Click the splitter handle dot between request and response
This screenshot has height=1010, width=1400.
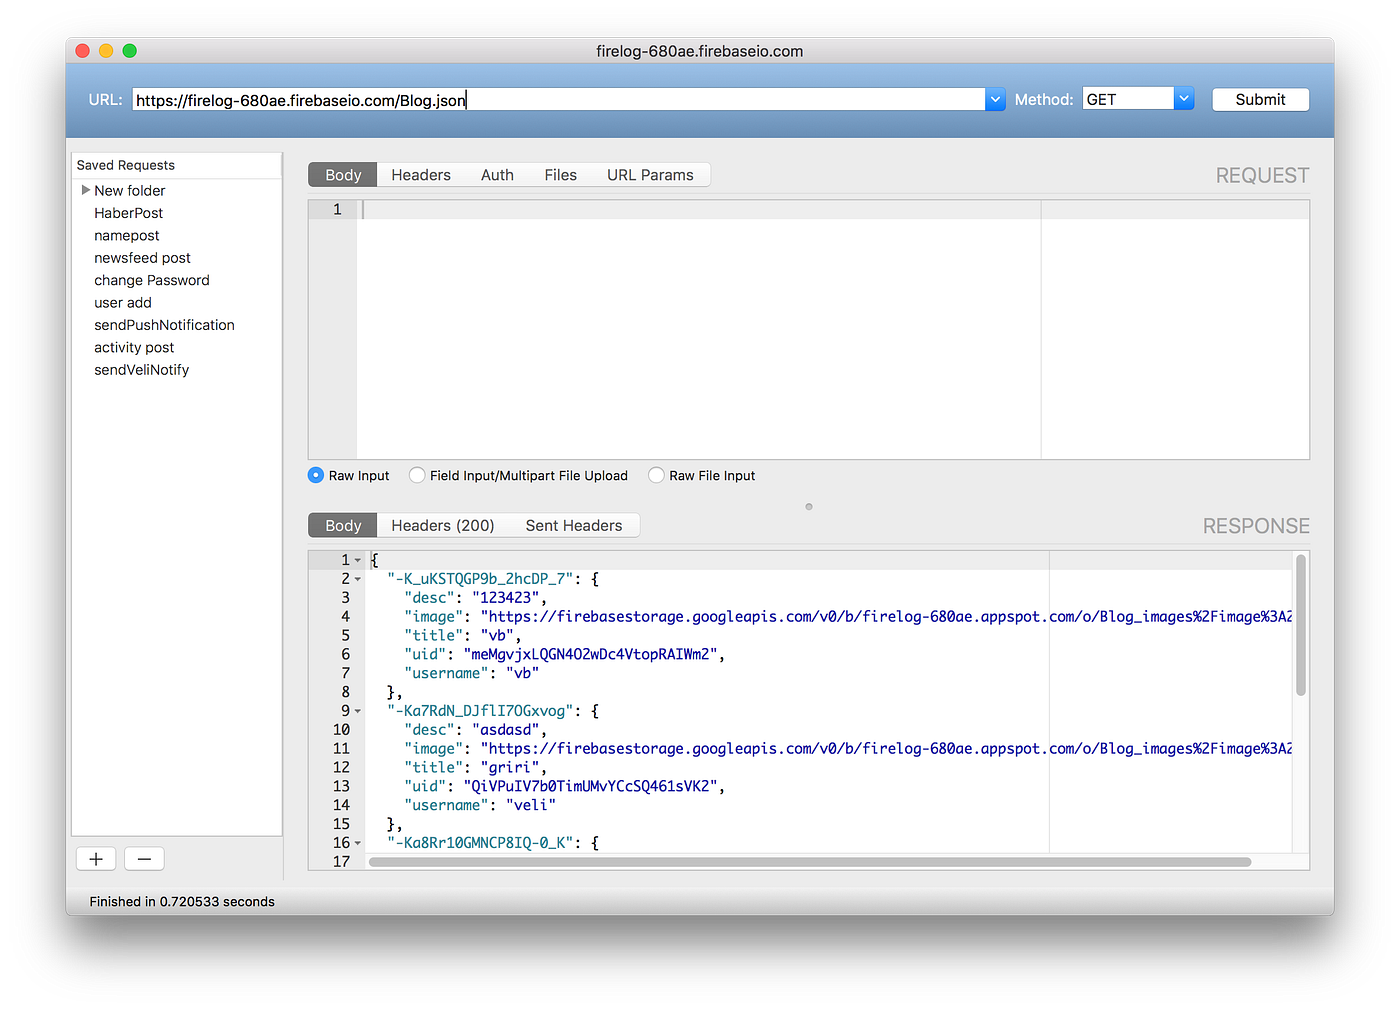click(x=809, y=506)
